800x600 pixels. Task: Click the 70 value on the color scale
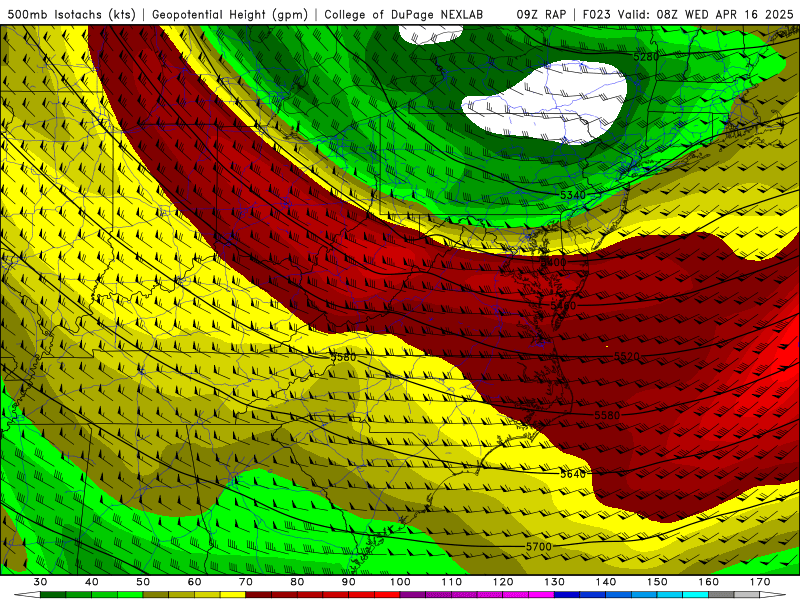pos(246,582)
